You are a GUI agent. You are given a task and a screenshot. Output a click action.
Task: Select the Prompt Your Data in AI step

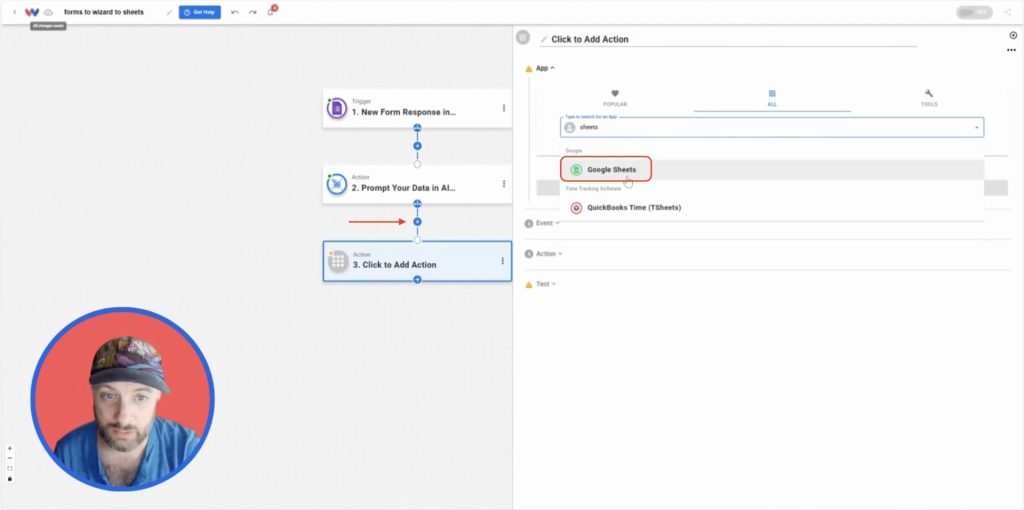[x=417, y=184]
